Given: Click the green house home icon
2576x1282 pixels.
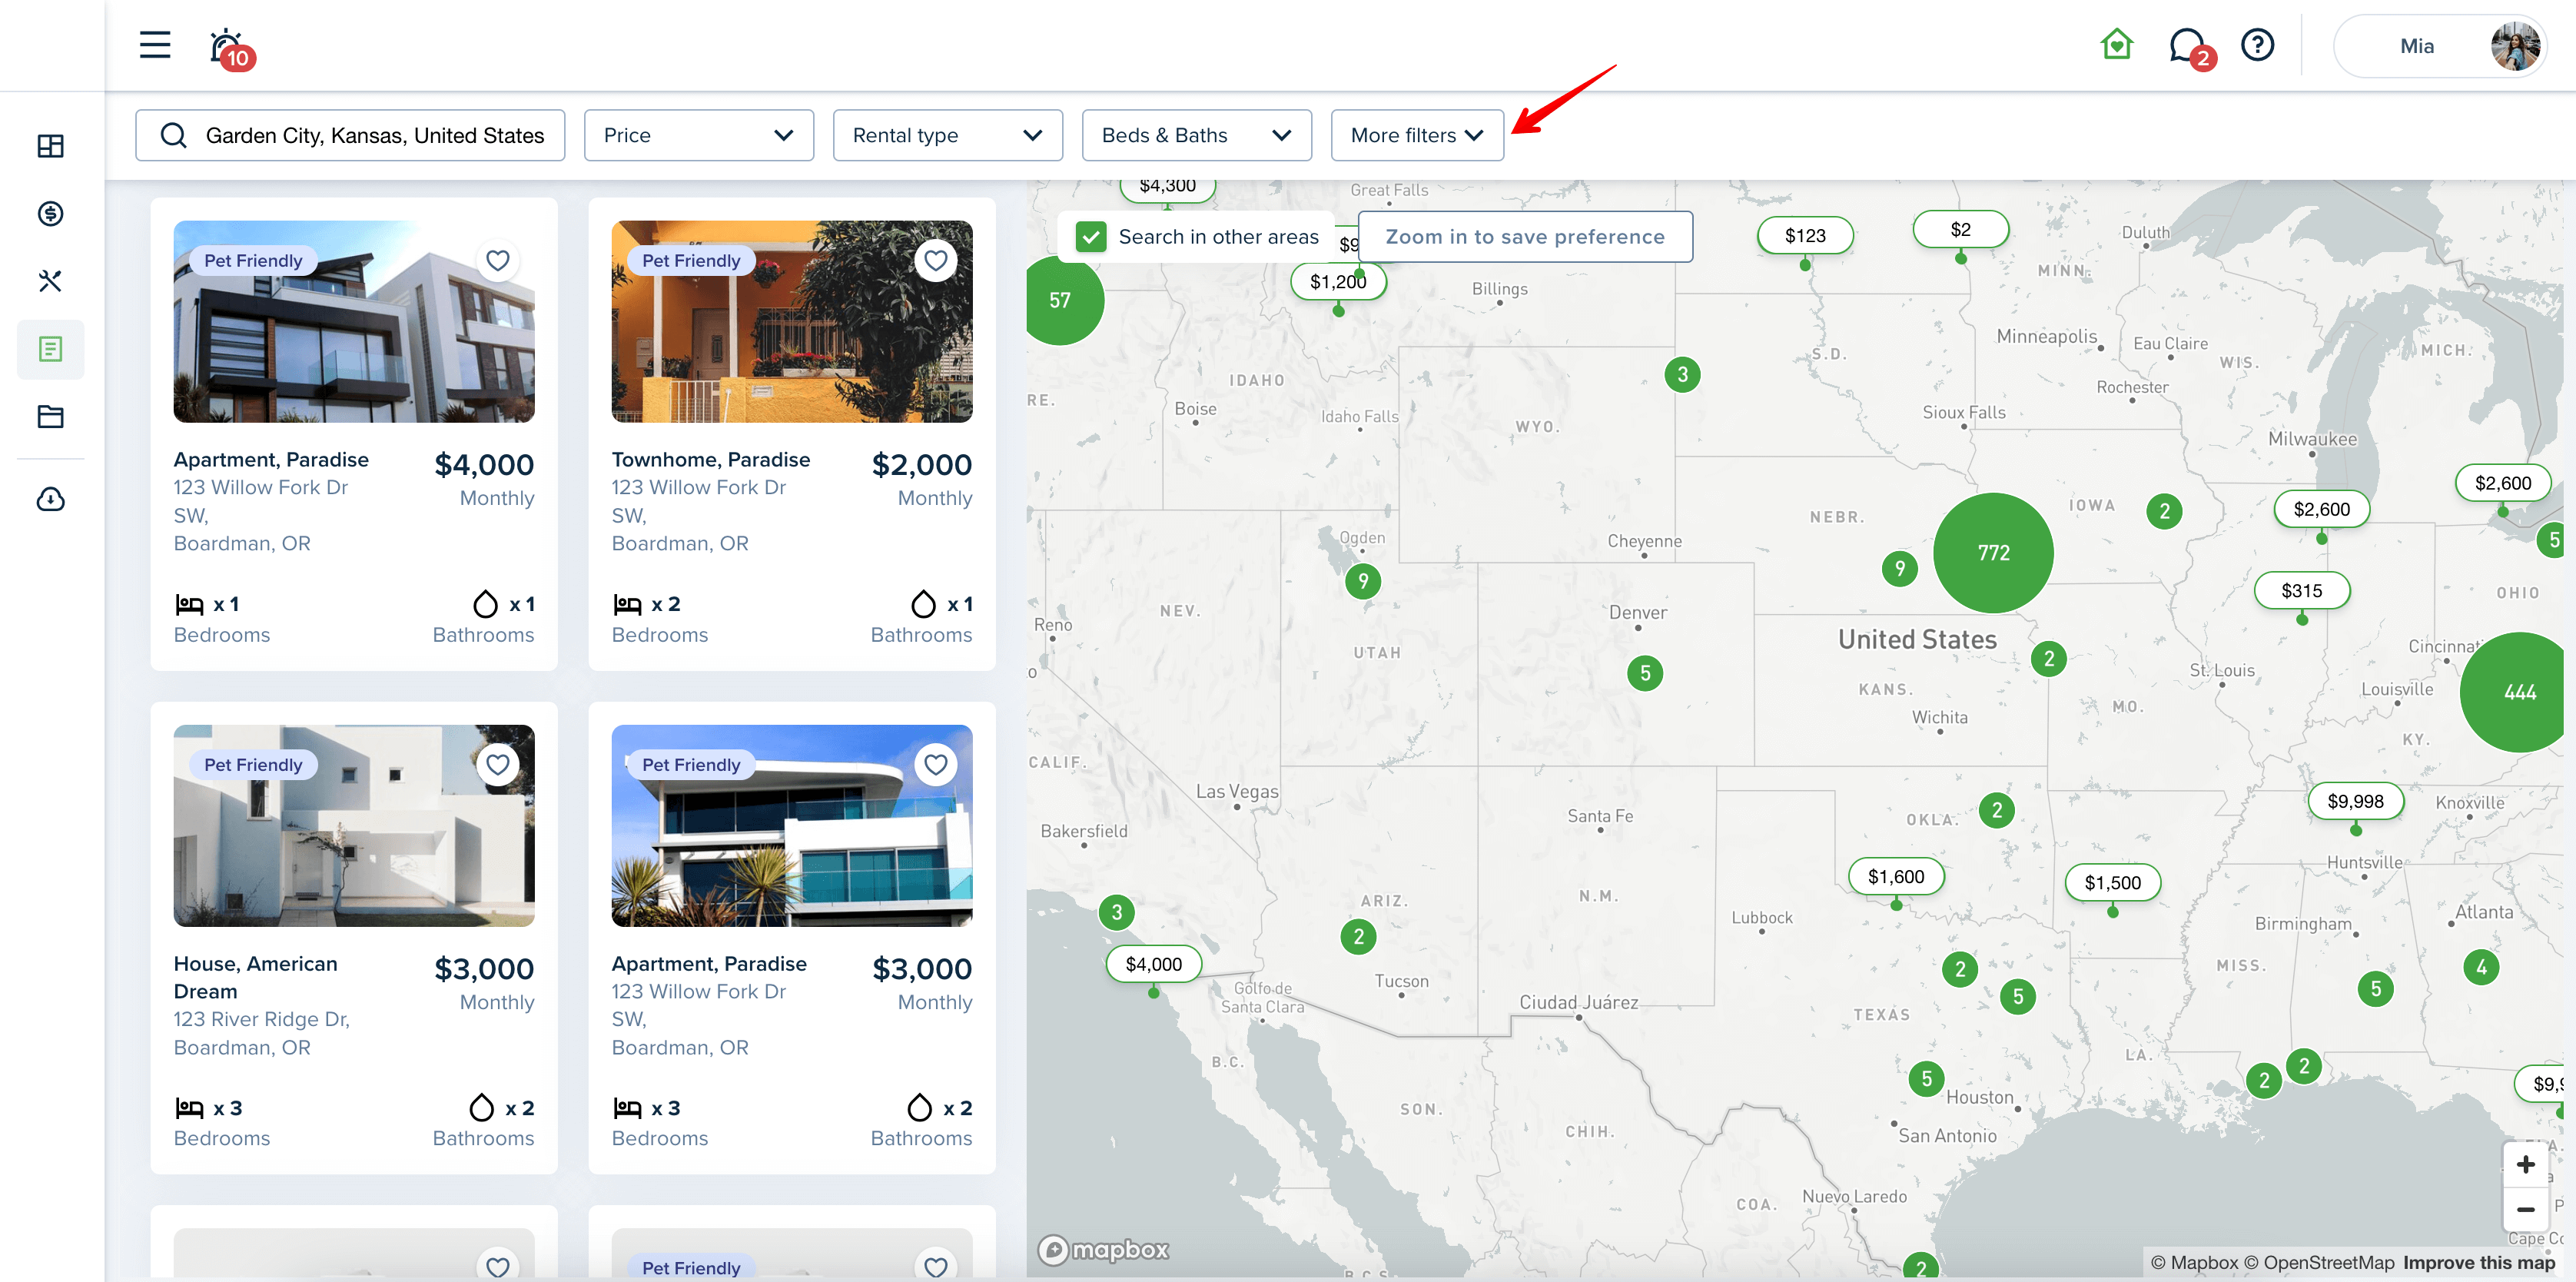Looking at the screenshot, I should [x=2117, y=45].
